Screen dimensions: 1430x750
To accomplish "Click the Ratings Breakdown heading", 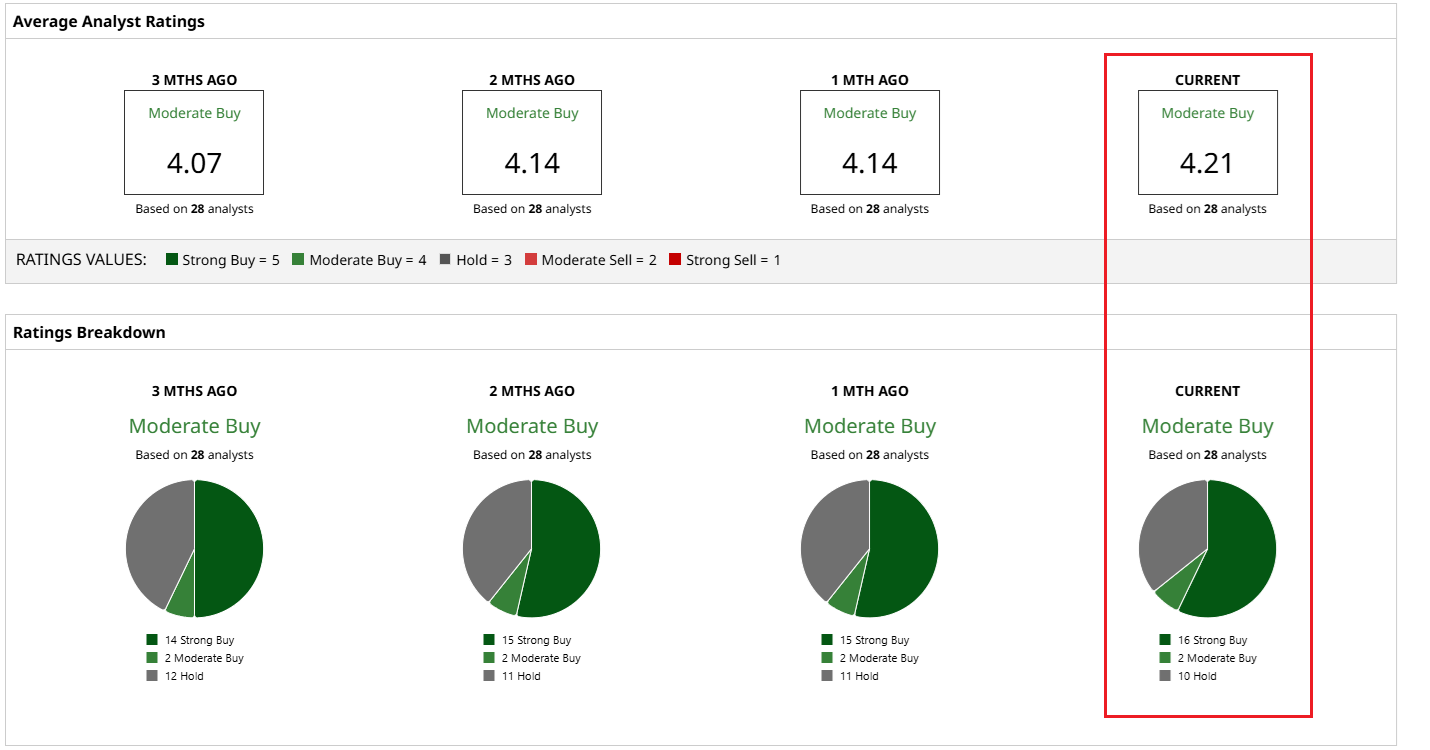I will coord(89,332).
